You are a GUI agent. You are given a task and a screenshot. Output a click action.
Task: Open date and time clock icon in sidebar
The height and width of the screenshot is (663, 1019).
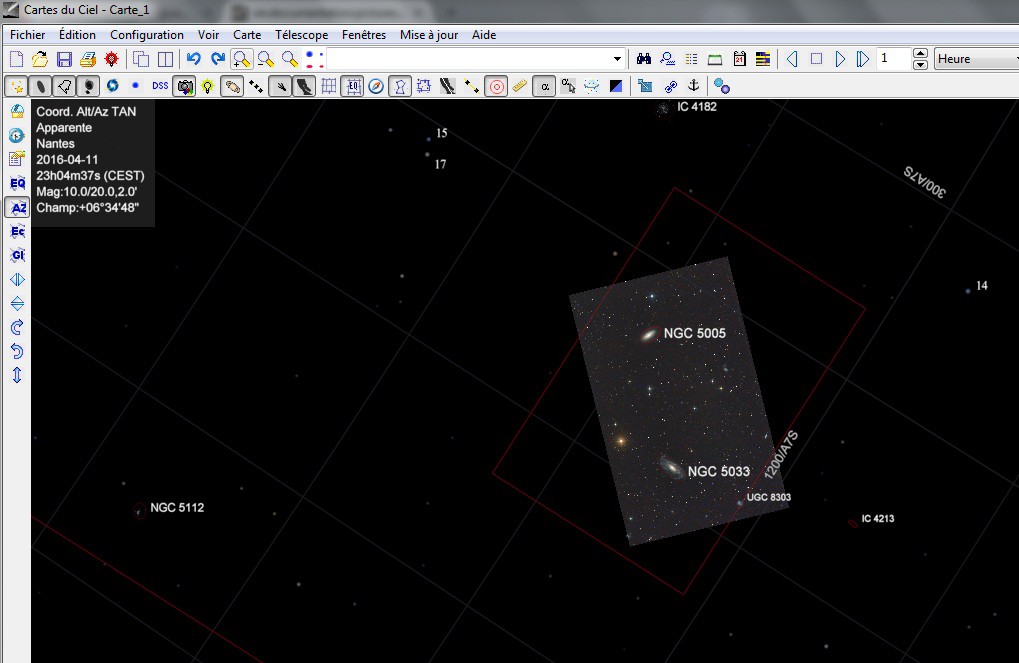[18, 135]
